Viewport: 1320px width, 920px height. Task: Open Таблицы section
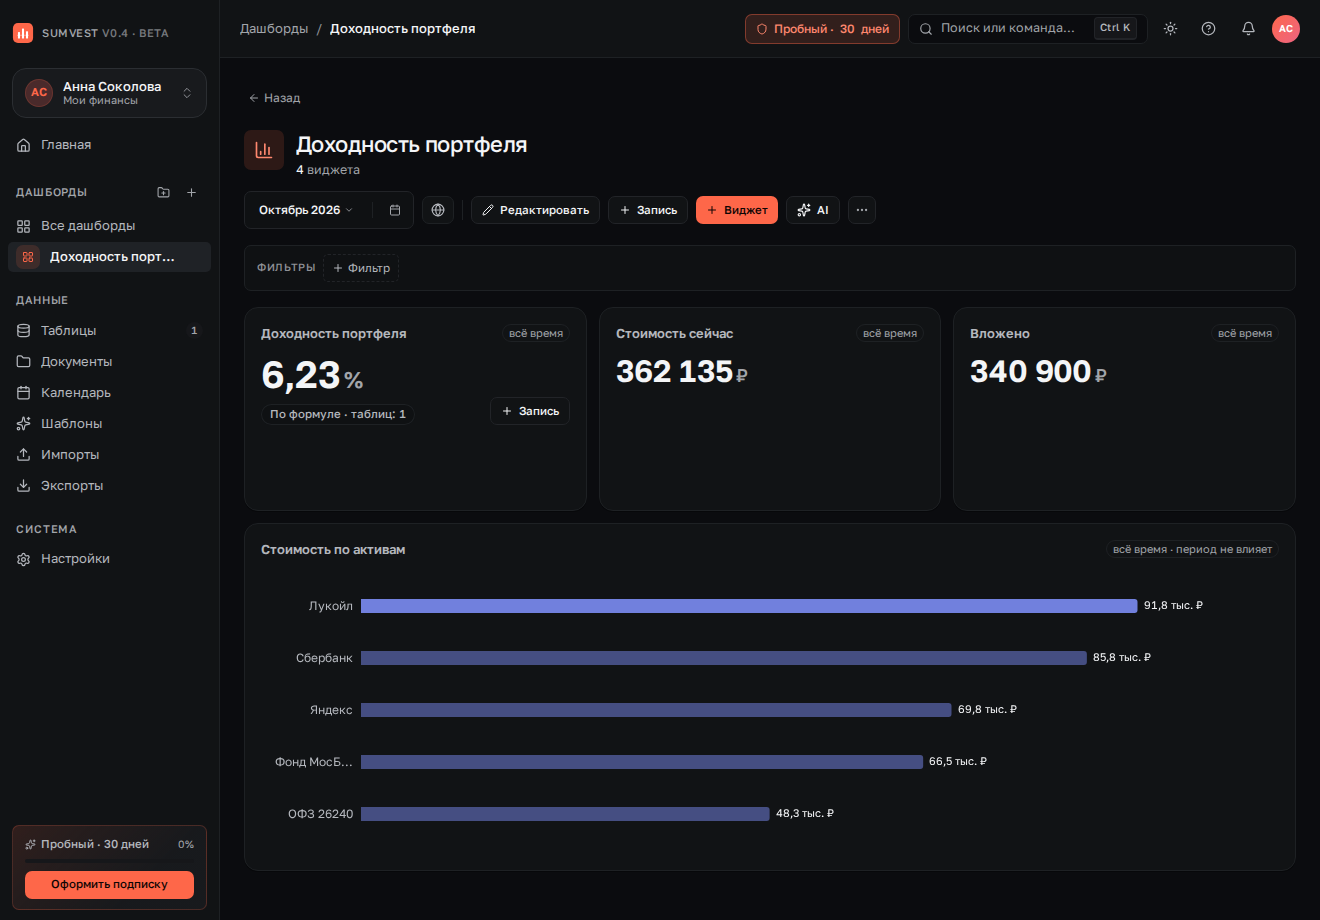tap(109, 330)
